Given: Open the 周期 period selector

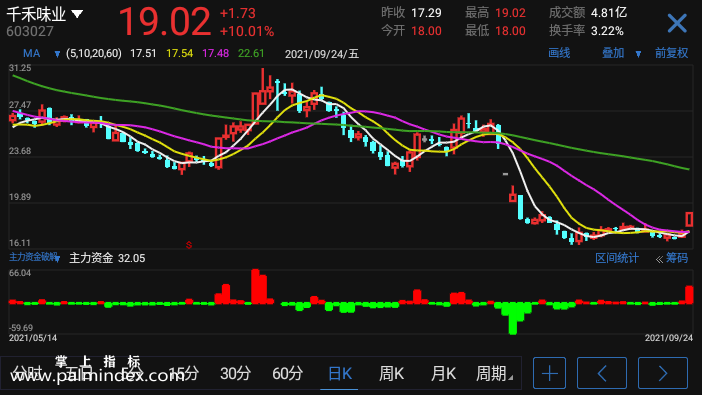Looking at the screenshot, I should (x=494, y=374).
